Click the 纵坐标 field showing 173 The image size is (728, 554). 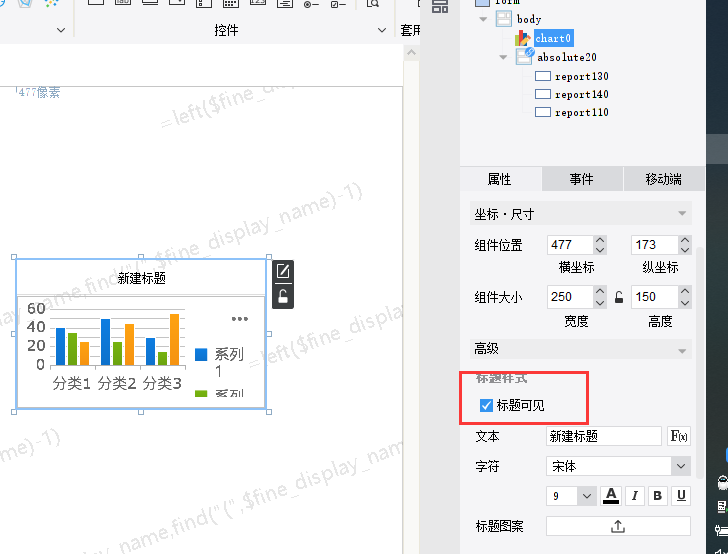(x=655, y=245)
